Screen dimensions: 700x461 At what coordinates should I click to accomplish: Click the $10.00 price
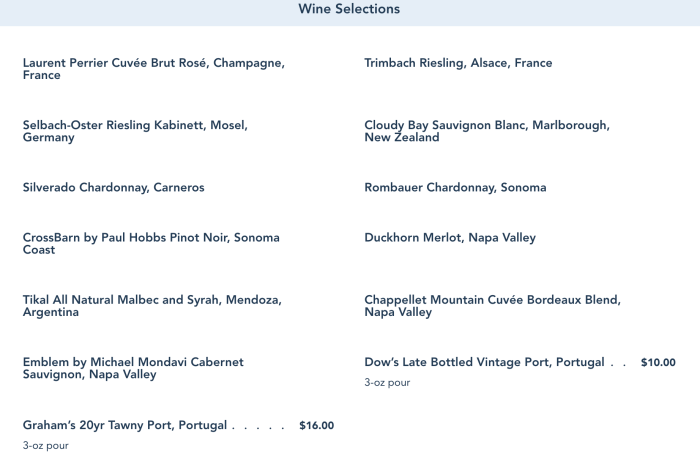(658, 363)
